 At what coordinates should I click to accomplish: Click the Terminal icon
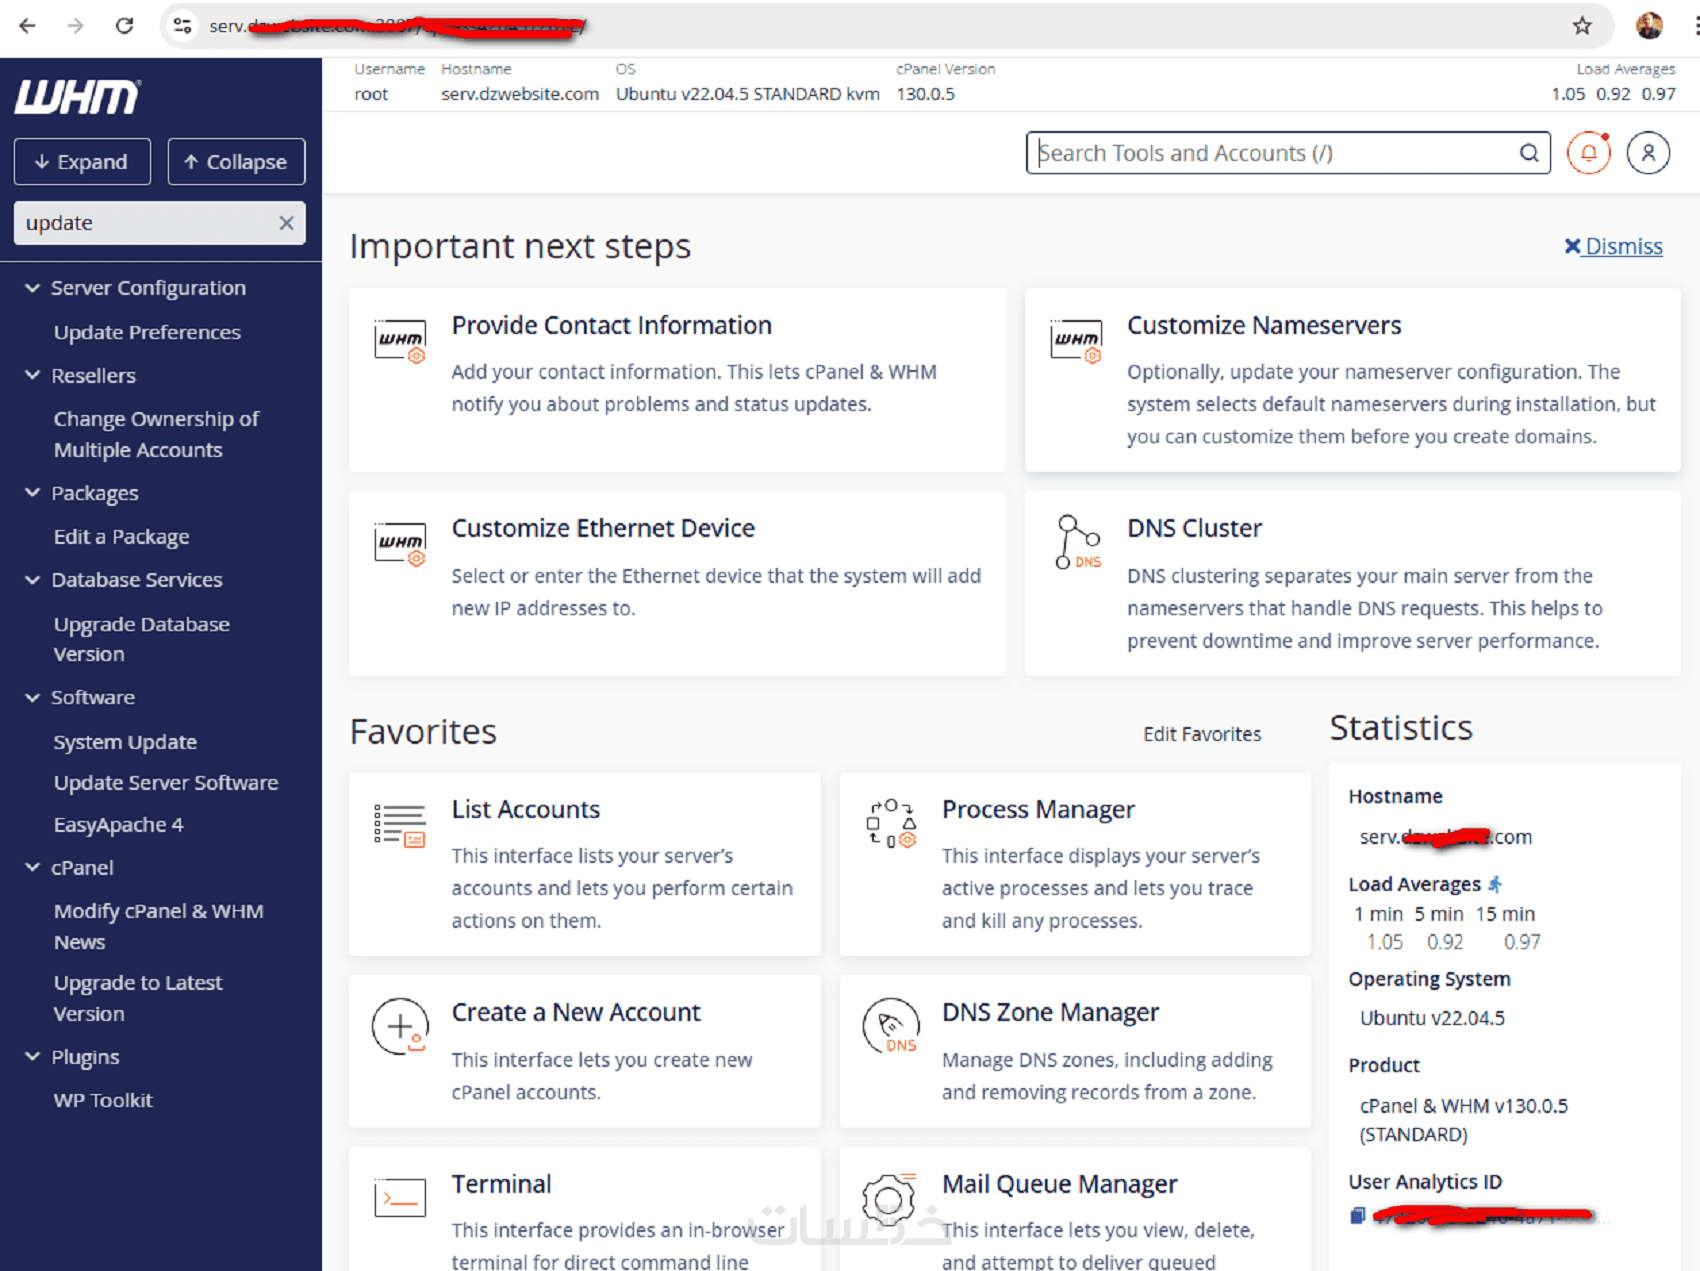coord(400,1197)
